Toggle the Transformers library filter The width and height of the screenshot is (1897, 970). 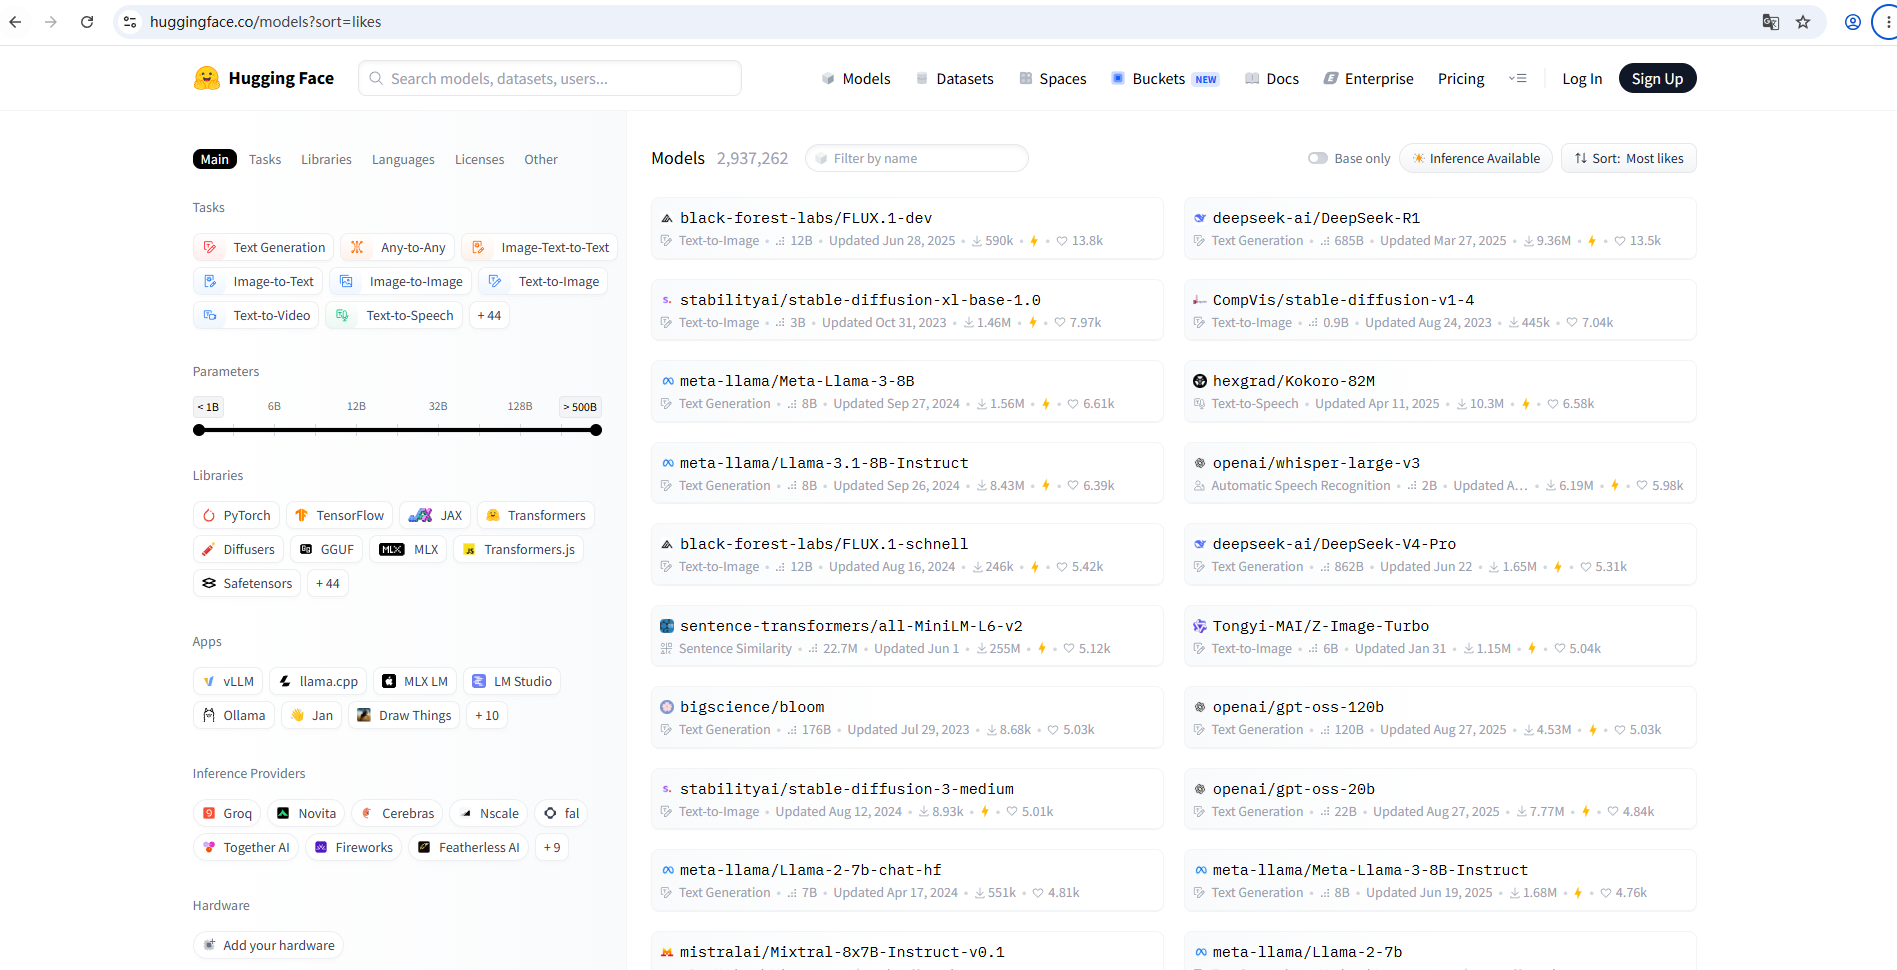536,515
